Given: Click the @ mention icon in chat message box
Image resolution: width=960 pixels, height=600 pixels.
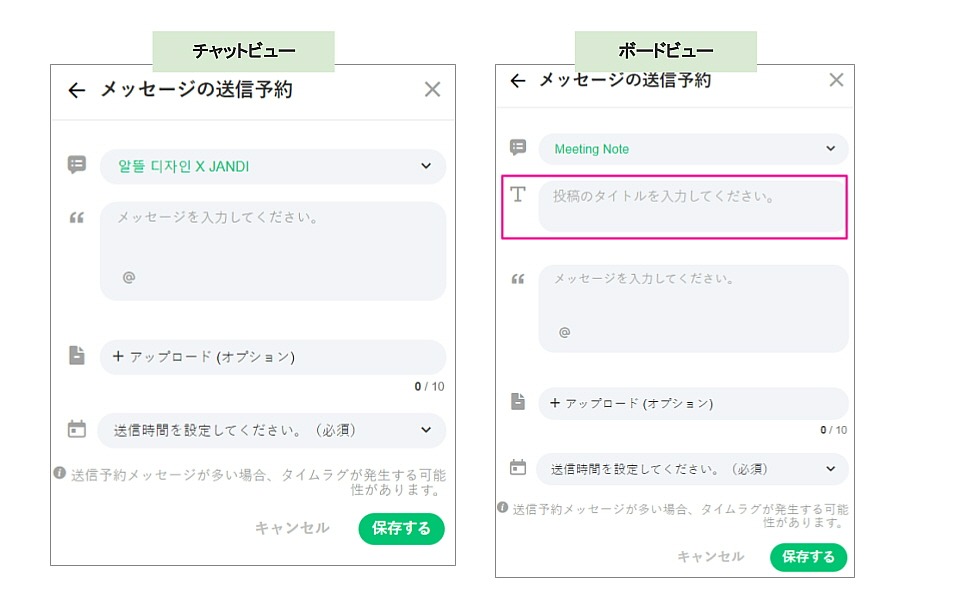Looking at the screenshot, I should point(129,277).
